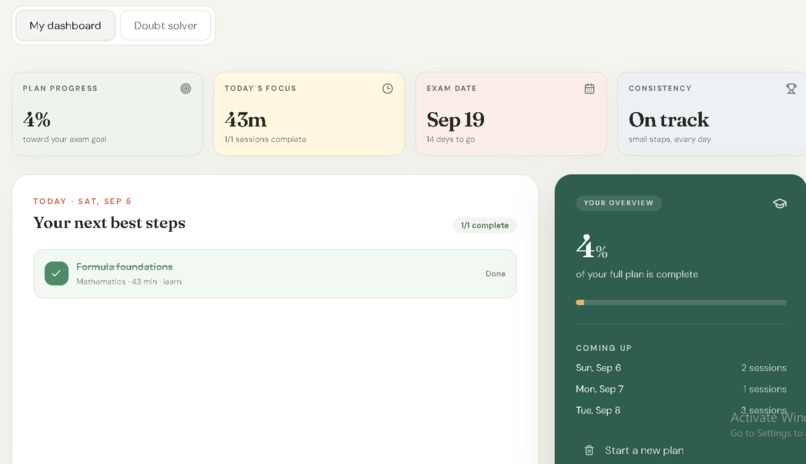Click the Your Overview label pill
The height and width of the screenshot is (464, 806).
point(618,203)
